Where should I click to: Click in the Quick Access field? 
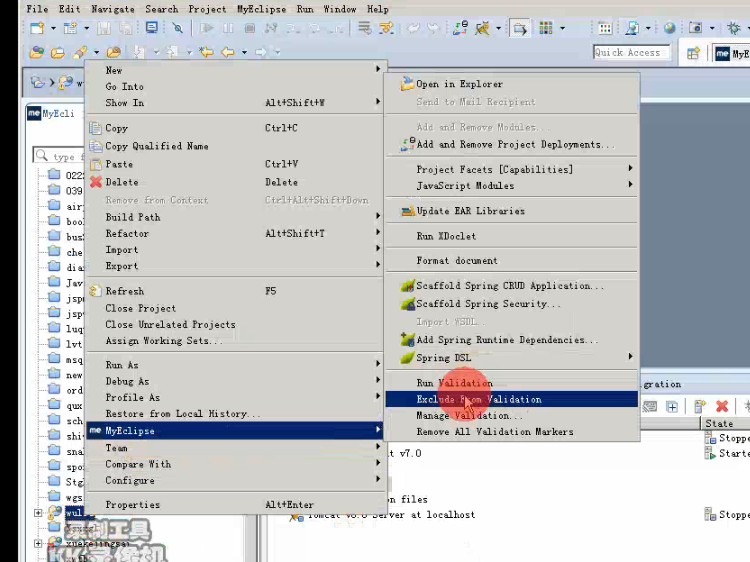pos(631,53)
